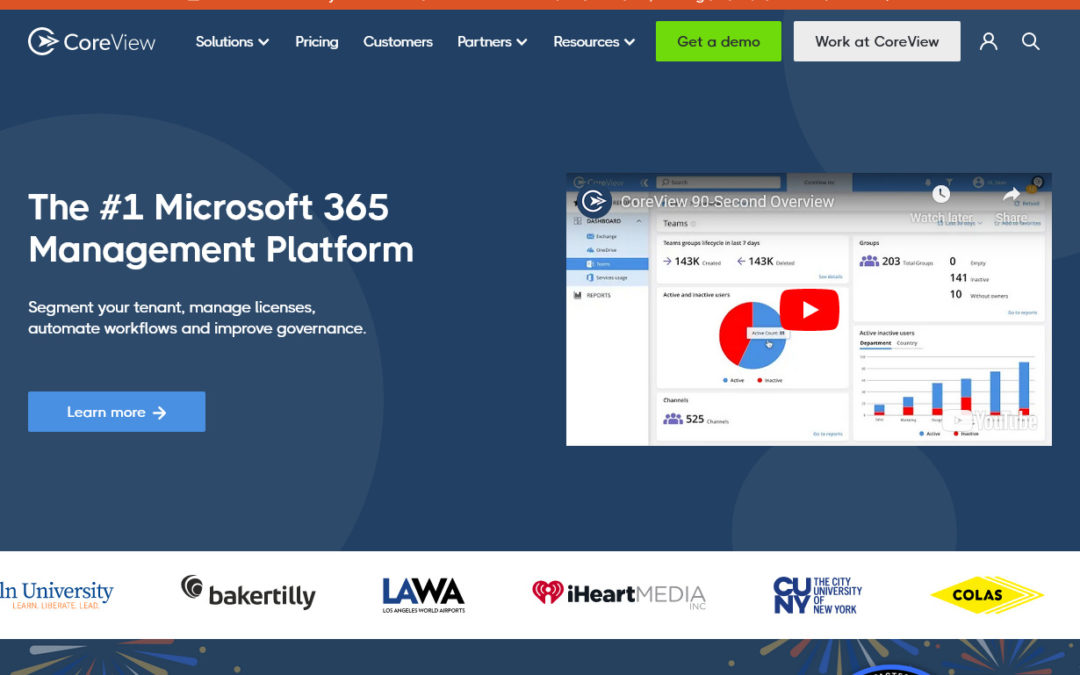
Task: Click the Learn more button
Action: (x=116, y=412)
